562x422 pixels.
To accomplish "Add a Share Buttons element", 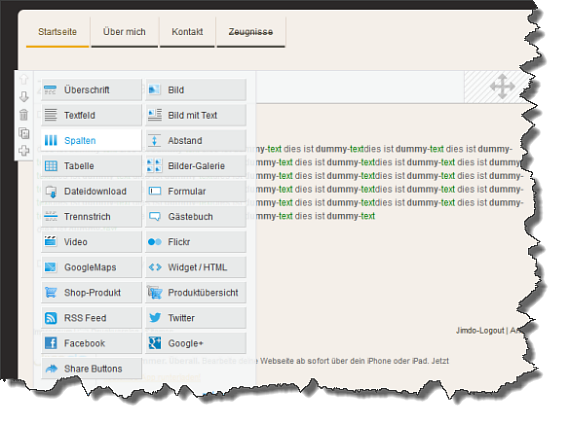I will [91, 369].
